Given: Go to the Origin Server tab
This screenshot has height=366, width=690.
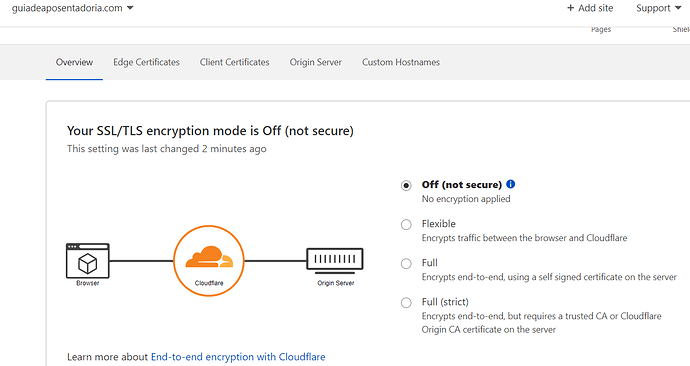Looking at the screenshot, I should [316, 62].
